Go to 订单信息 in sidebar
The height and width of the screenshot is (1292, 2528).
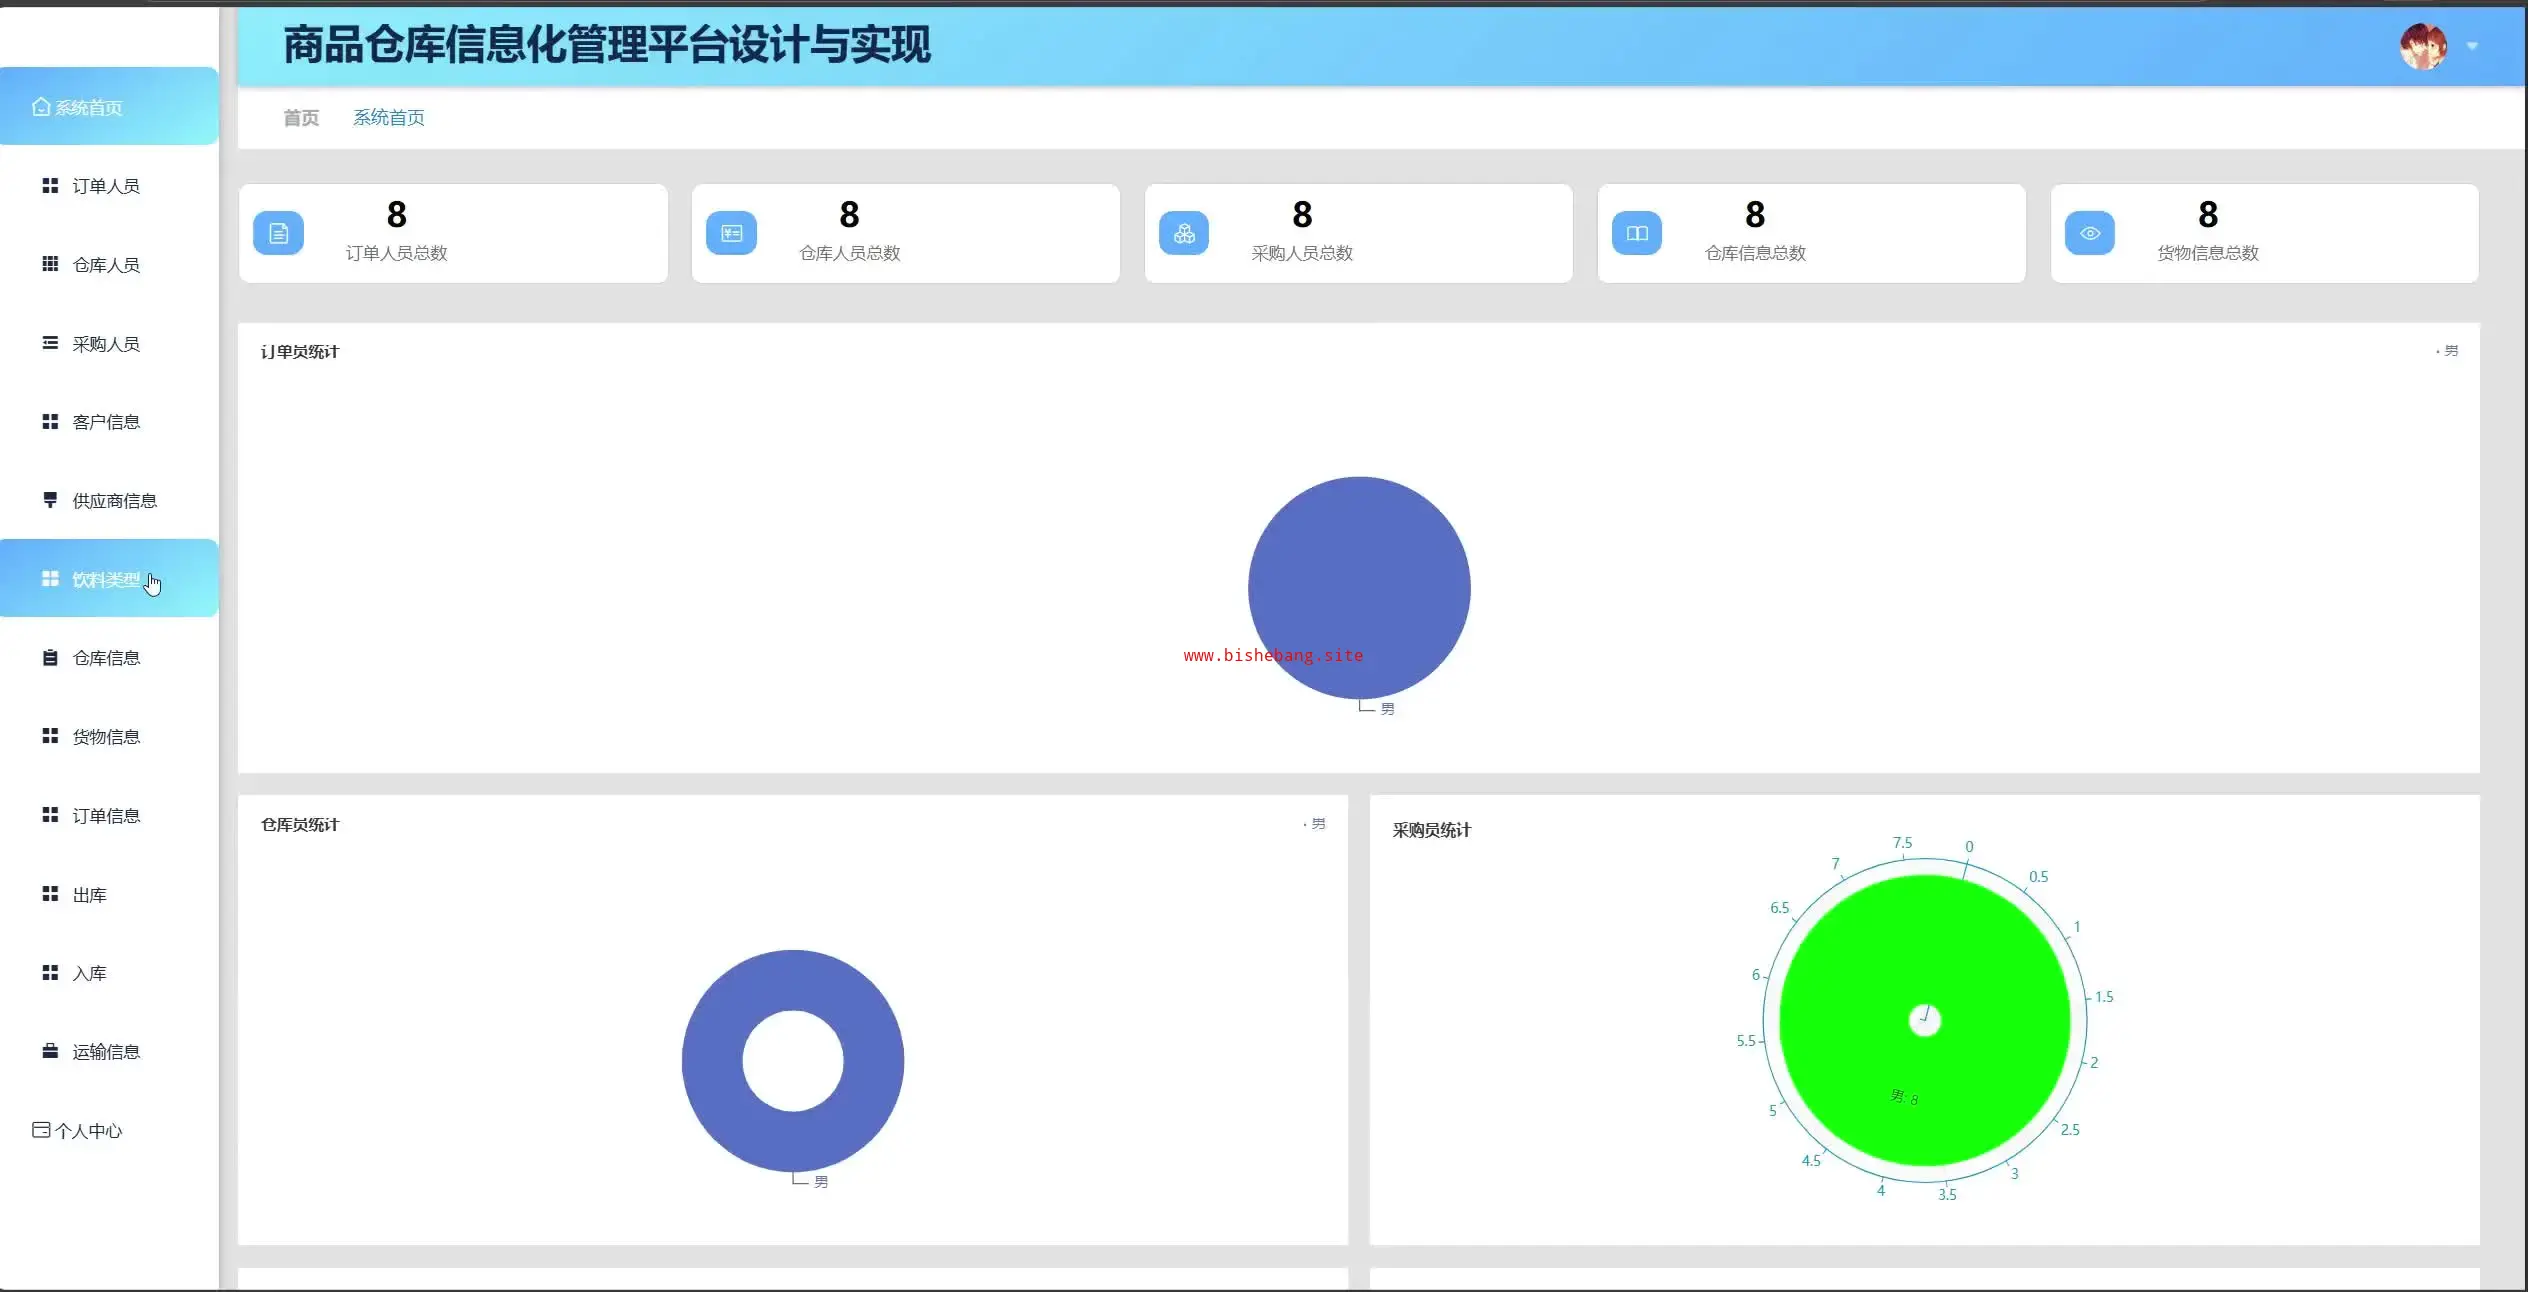[105, 815]
